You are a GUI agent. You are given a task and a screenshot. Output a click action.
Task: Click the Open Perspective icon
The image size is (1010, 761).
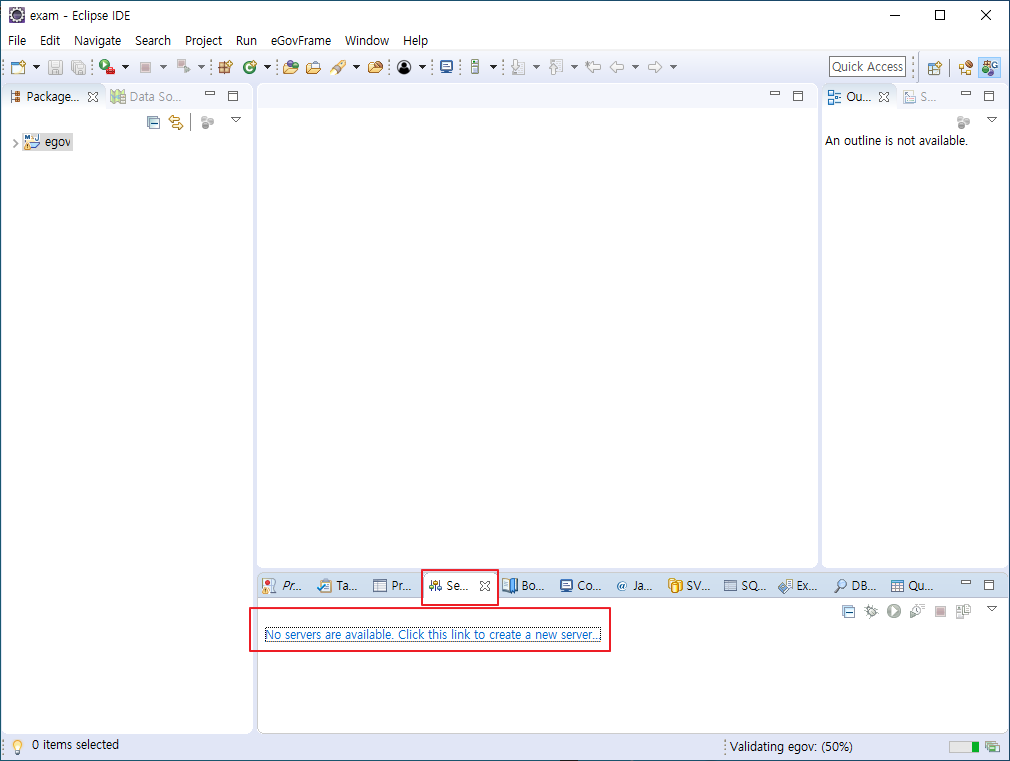pos(935,67)
